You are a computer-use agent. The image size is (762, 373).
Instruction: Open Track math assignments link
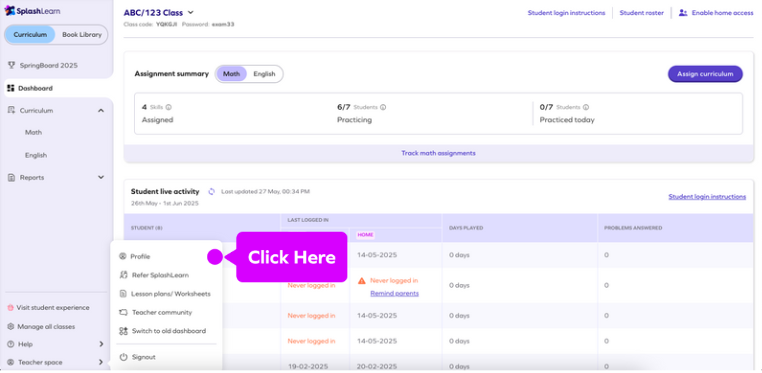[438, 153]
